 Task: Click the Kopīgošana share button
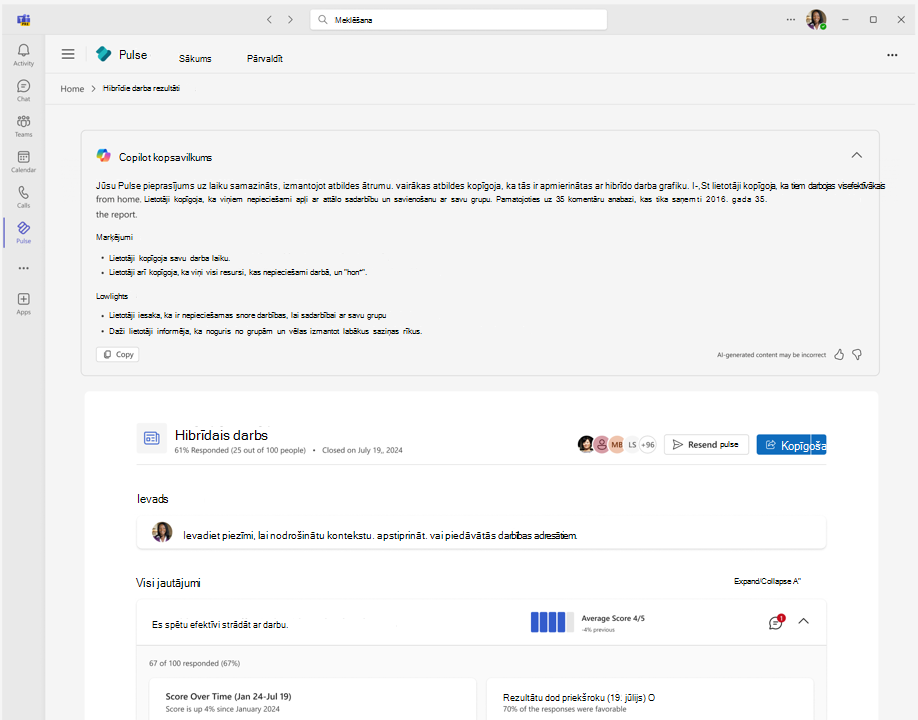[x=790, y=444]
